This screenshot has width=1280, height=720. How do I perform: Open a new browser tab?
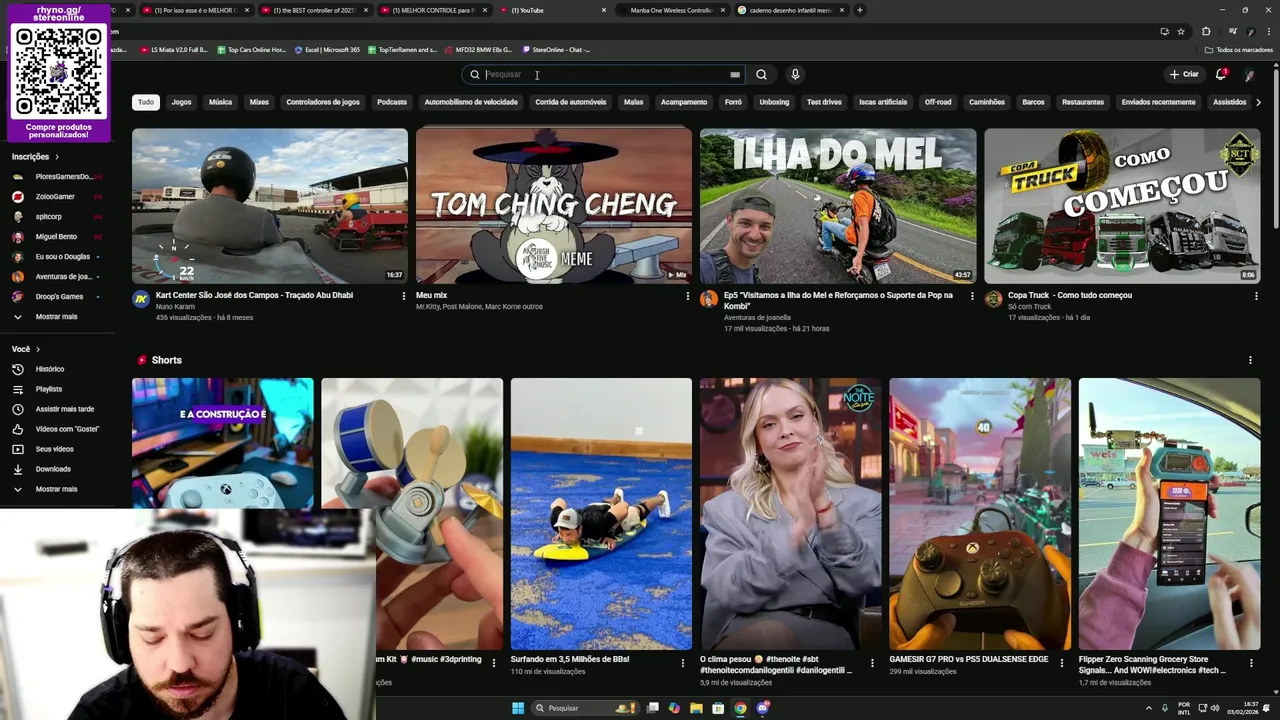860,10
